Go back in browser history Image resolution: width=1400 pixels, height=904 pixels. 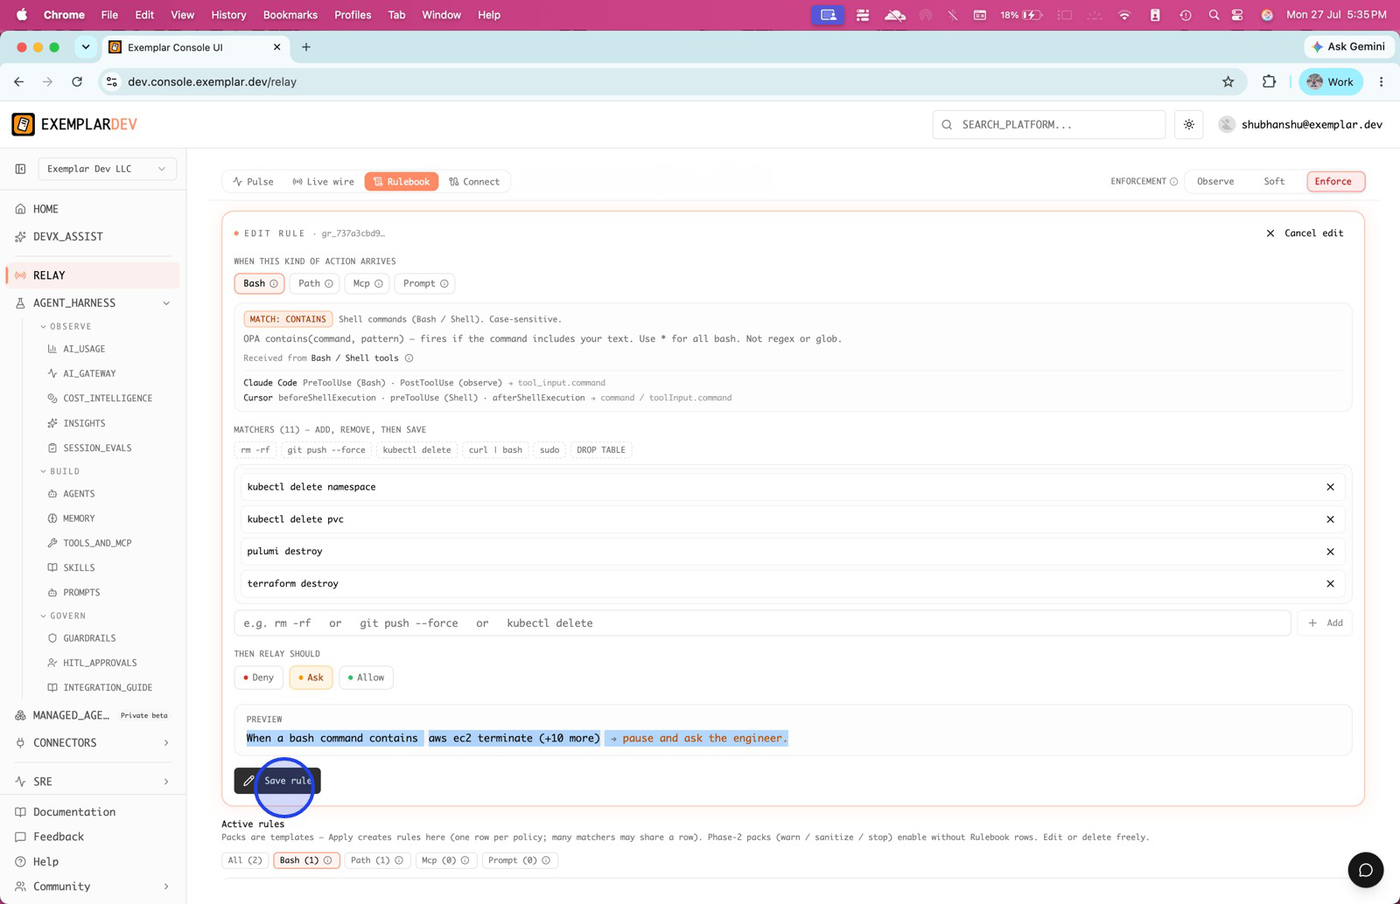(19, 82)
